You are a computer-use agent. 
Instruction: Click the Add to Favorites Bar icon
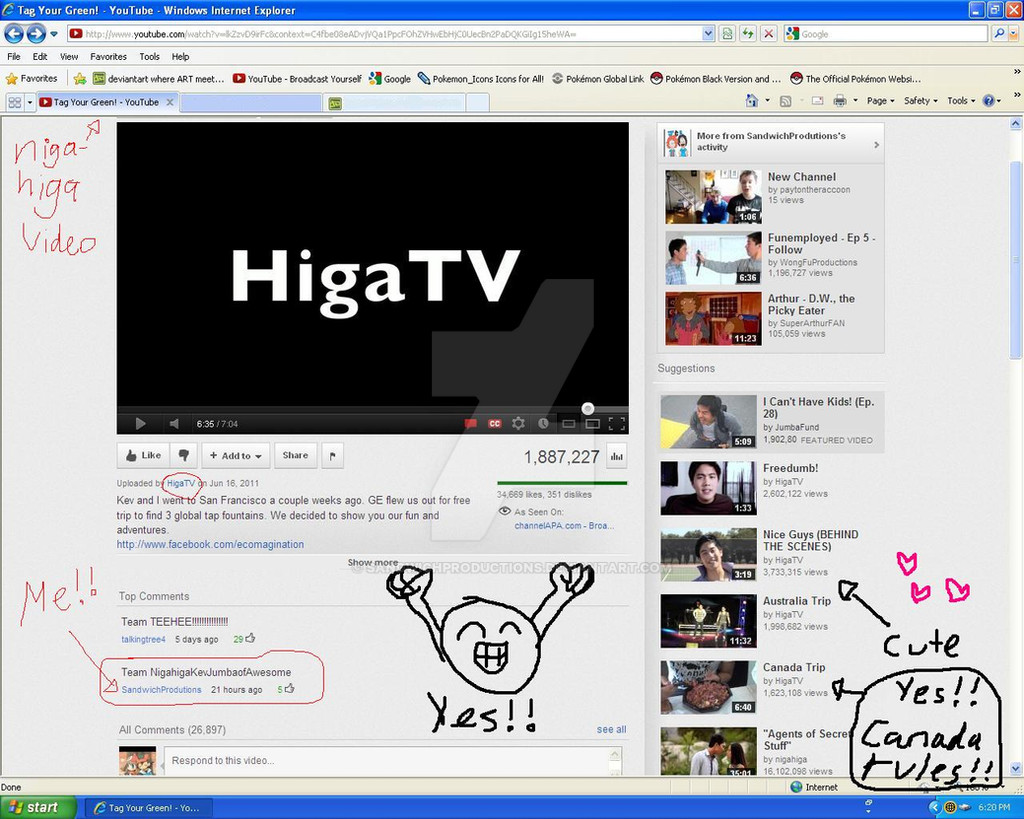tap(80, 78)
